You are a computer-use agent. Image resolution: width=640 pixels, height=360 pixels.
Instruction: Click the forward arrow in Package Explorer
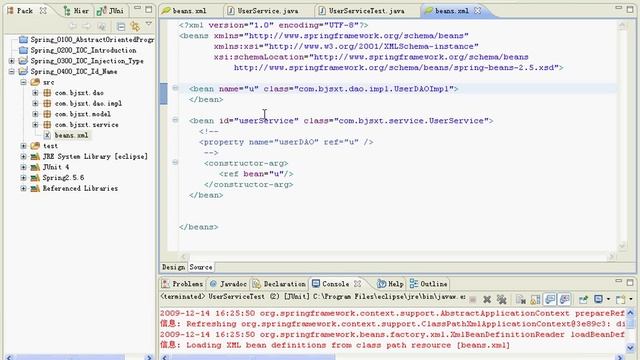coord(87,27)
